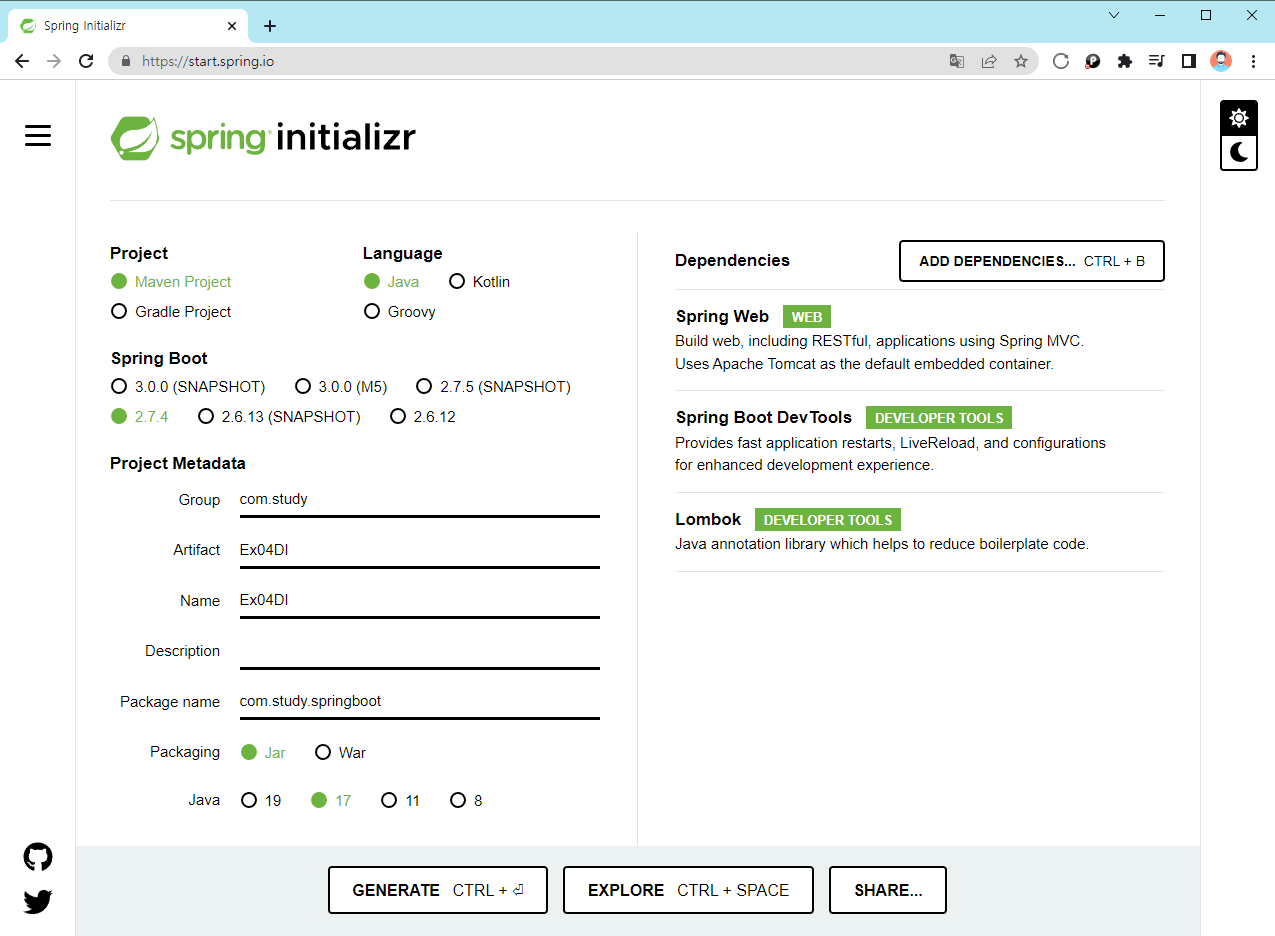
Task: Switch to the light theme sun icon
Action: pyautogui.click(x=1239, y=118)
